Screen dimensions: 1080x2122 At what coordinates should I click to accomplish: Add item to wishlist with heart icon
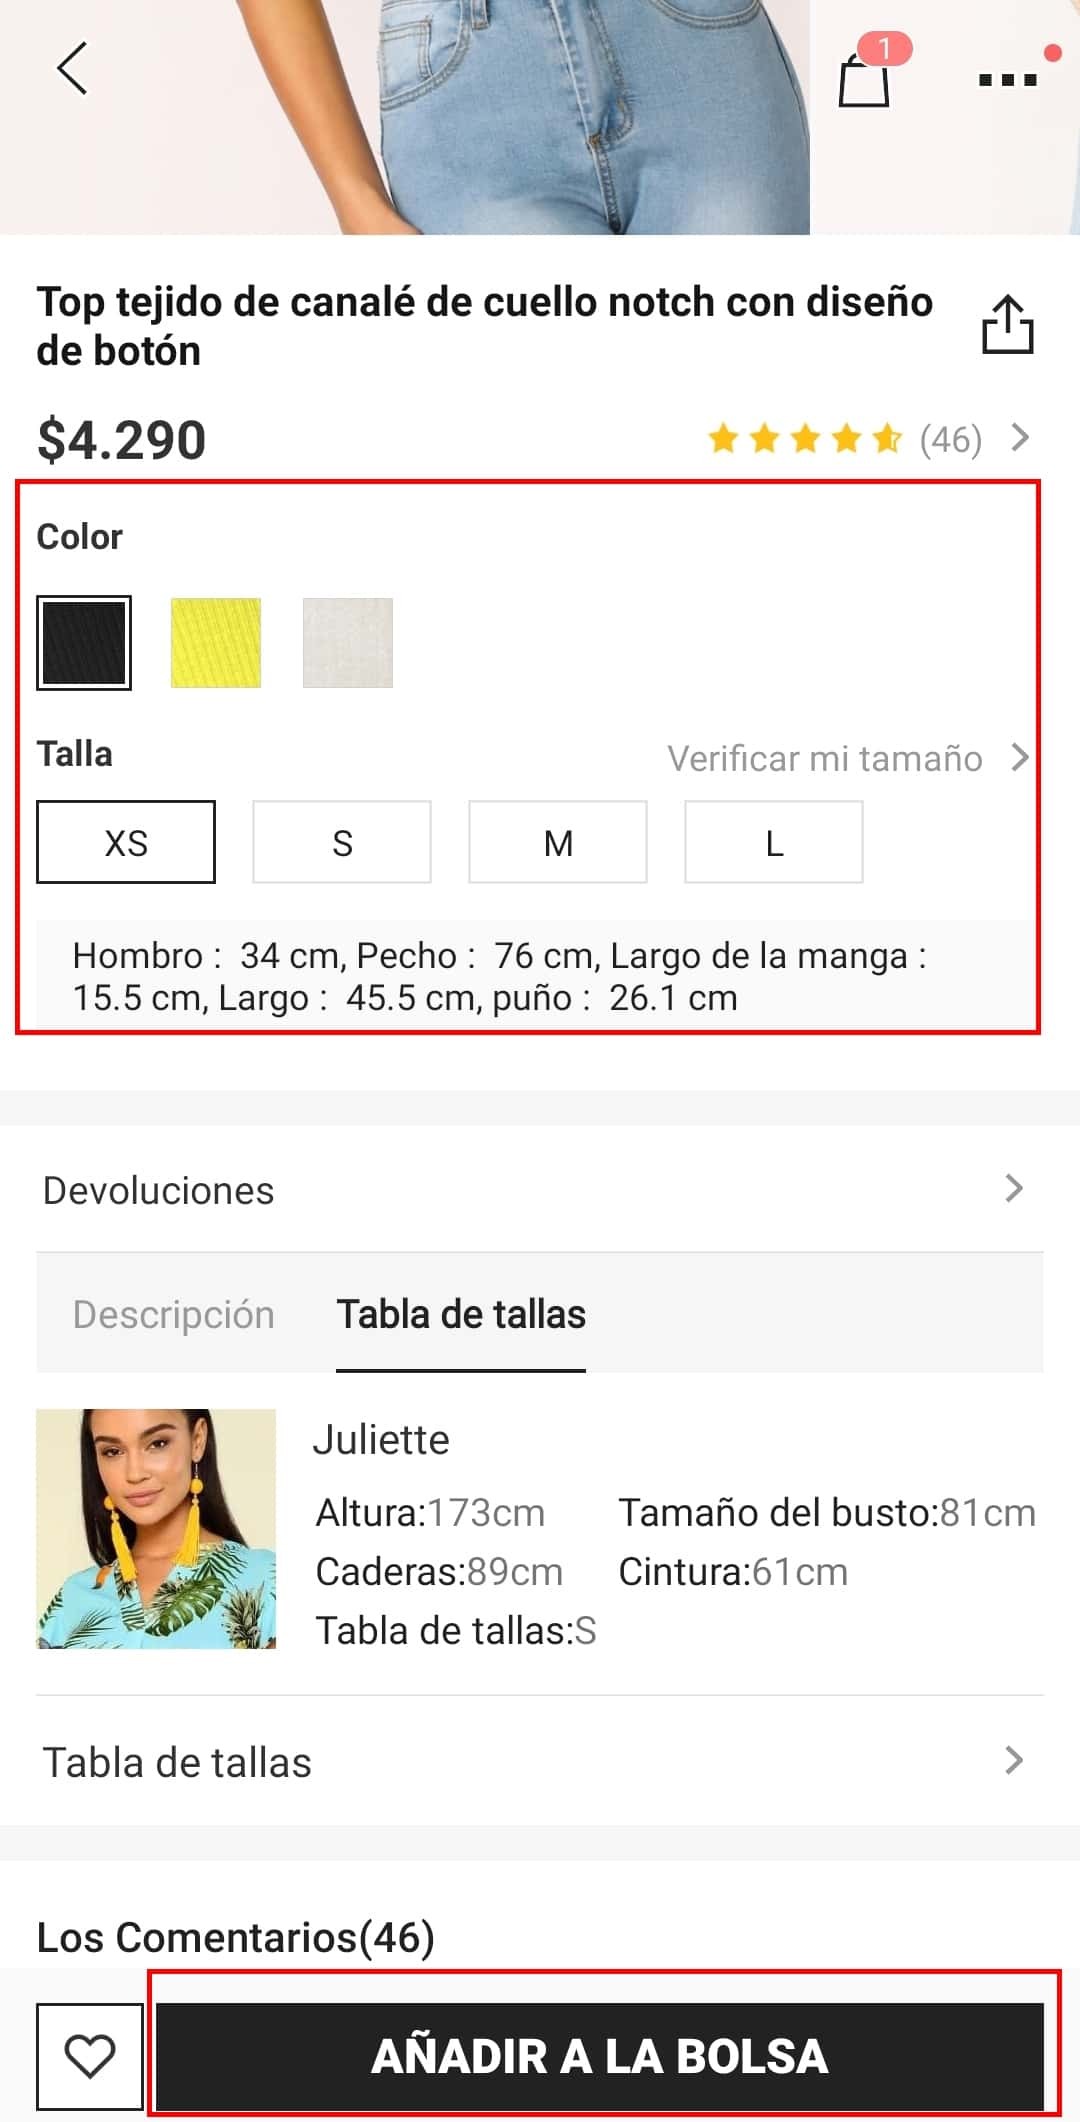[x=90, y=2056]
